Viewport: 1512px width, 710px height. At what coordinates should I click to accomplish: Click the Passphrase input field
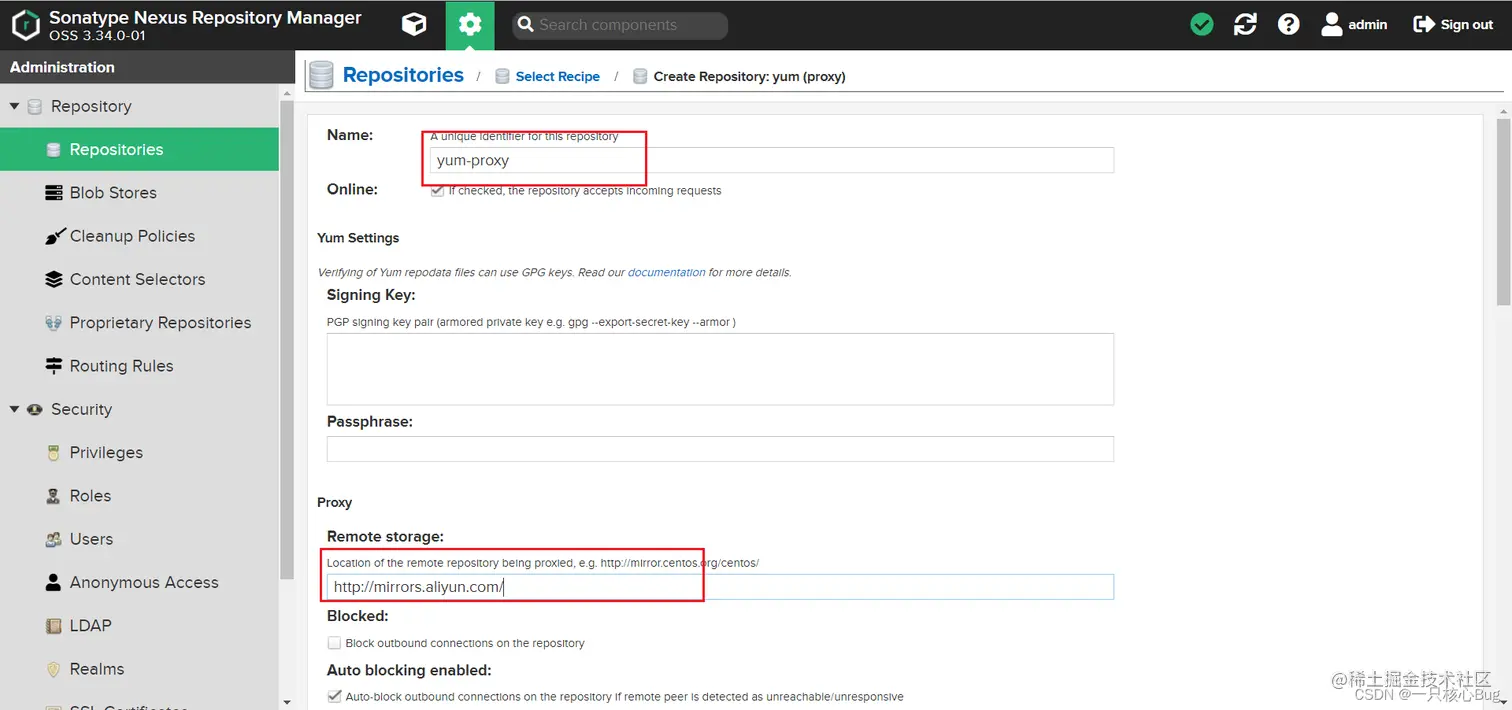coord(720,449)
